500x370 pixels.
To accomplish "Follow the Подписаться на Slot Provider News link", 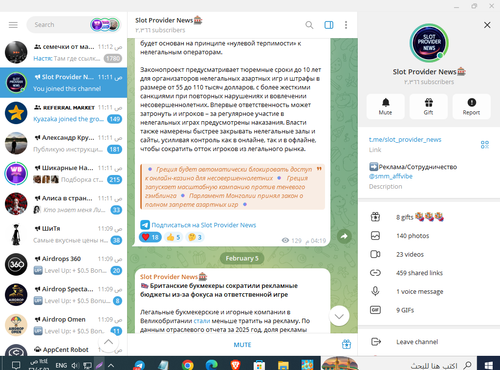I will [x=204, y=225].
